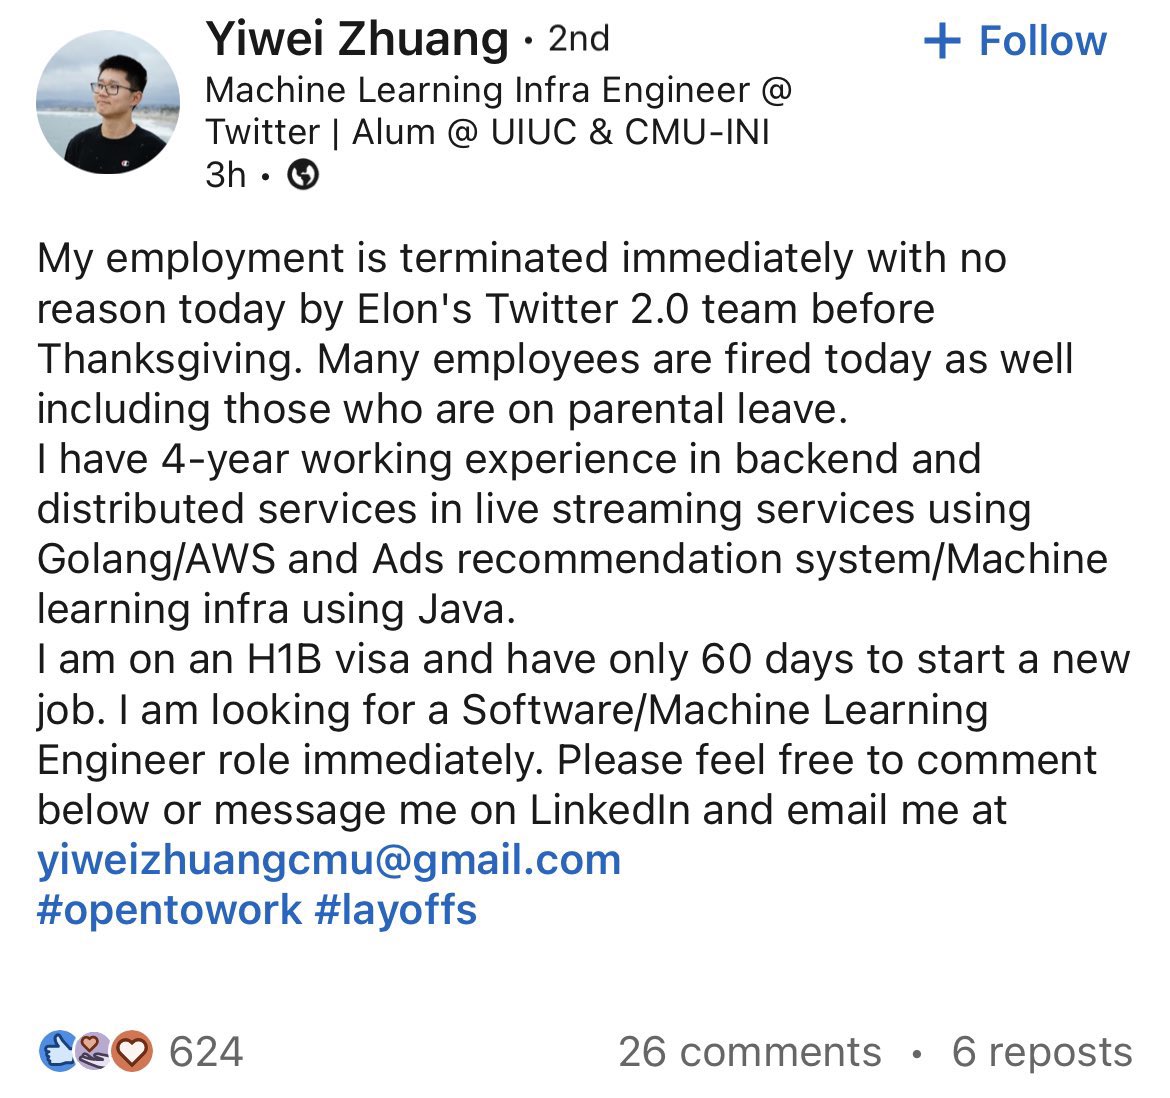Screen dimensions: 1170x1098
Task: Open the #layoffs hashtag
Action: click(x=395, y=910)
